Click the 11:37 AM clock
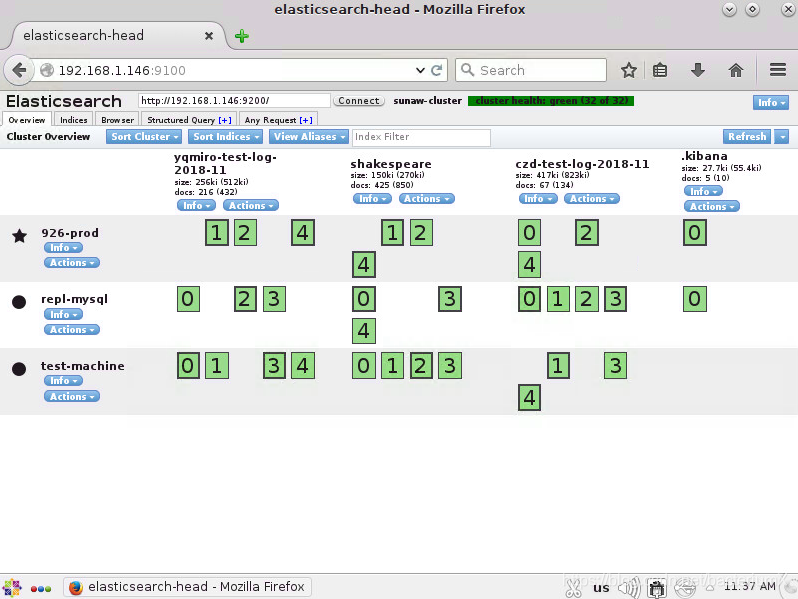This screenshot has height=599, width=798. (x=750, y=586)
